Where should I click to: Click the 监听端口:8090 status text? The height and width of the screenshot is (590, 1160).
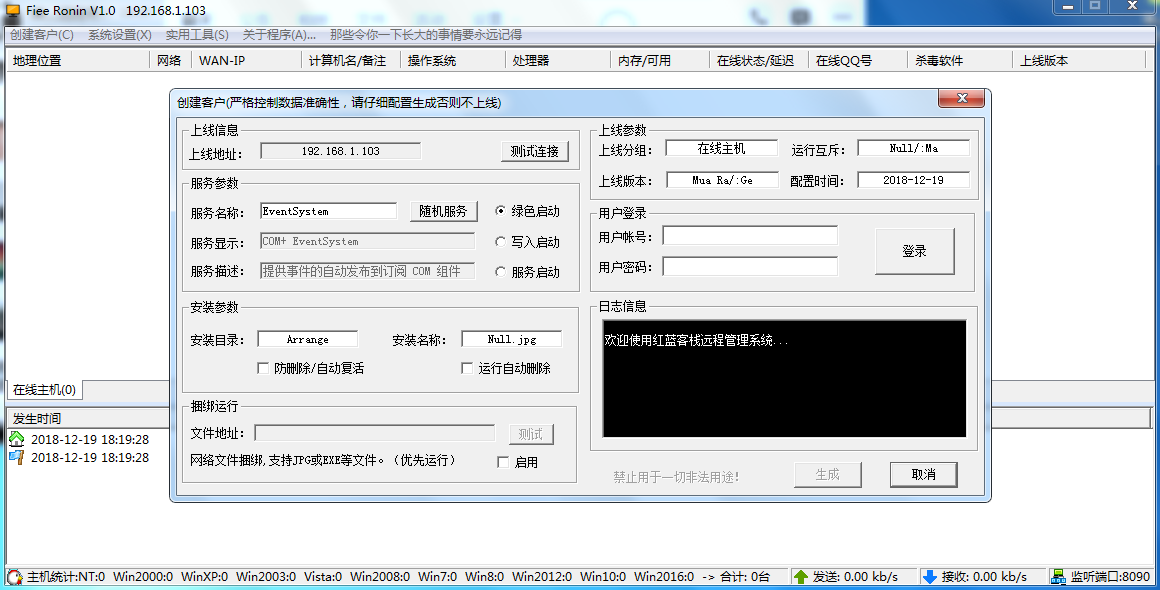coord(1110,577)
